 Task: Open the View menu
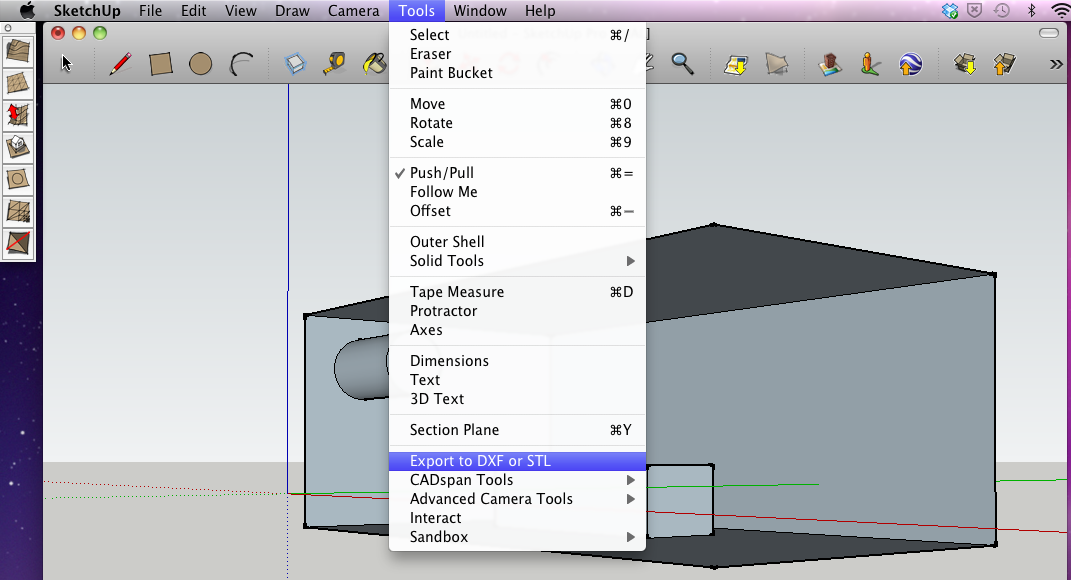click(240, 11)
